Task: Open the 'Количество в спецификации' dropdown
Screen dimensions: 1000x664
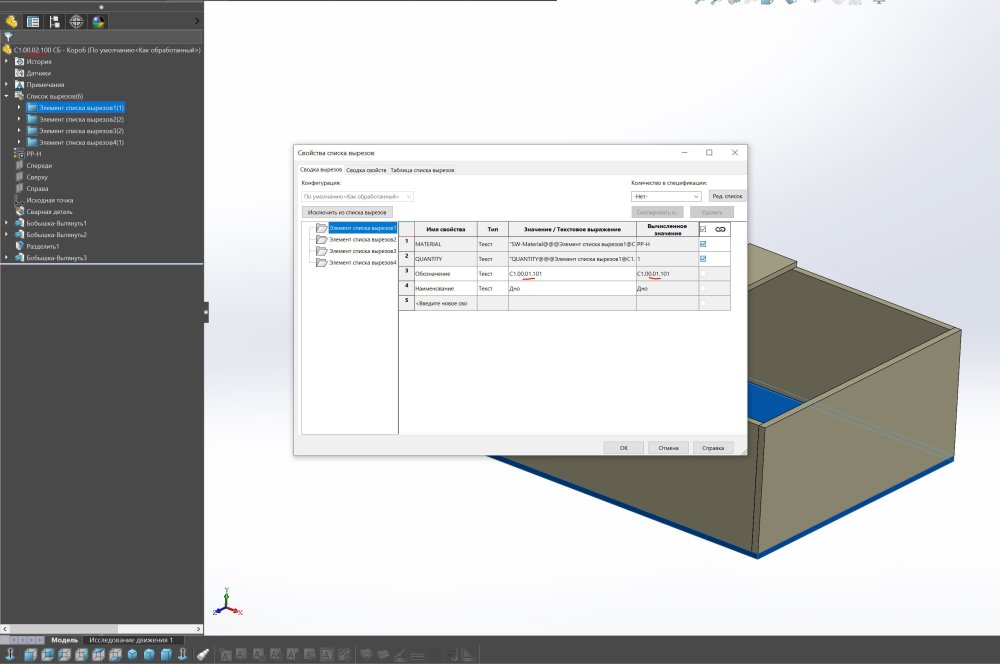Action: click(x=666, y=196)
